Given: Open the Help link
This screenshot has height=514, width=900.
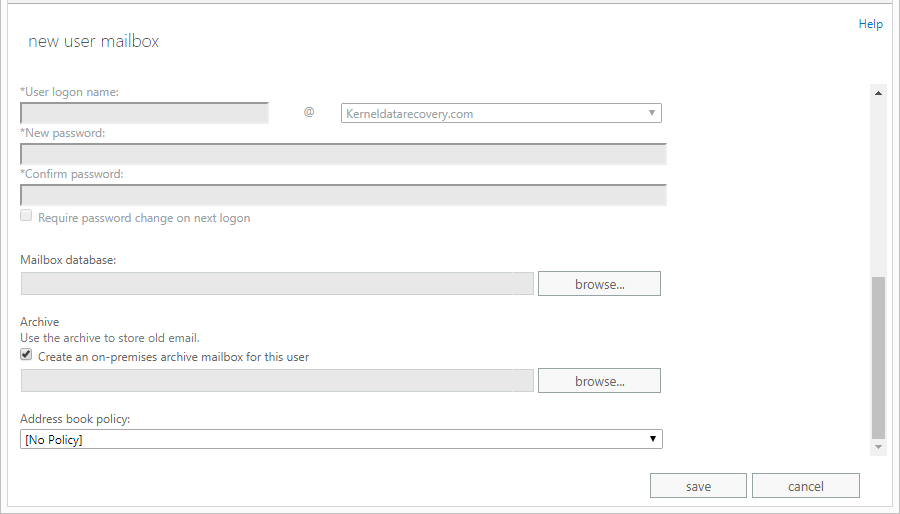Looking at the screenshot, I should click(x=870, y=24).
